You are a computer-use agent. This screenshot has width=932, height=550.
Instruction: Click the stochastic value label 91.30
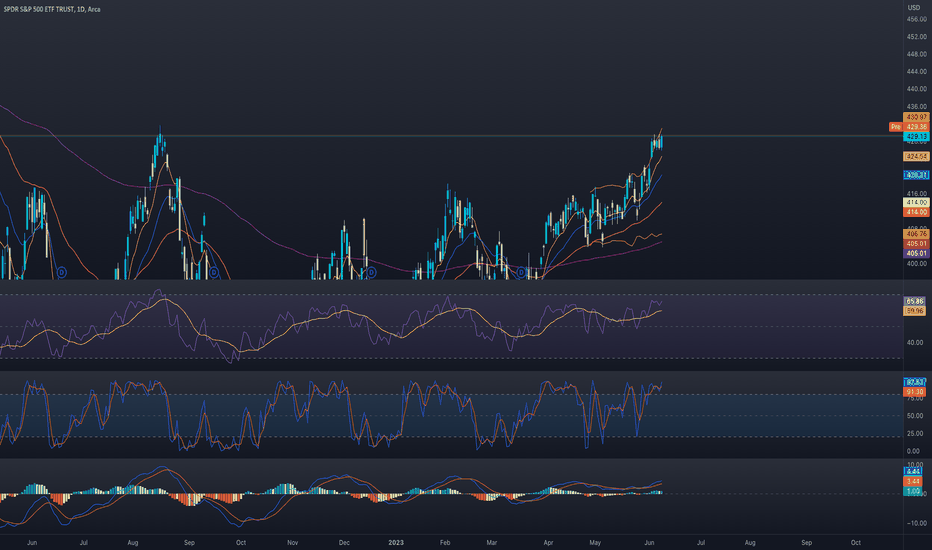915,392
